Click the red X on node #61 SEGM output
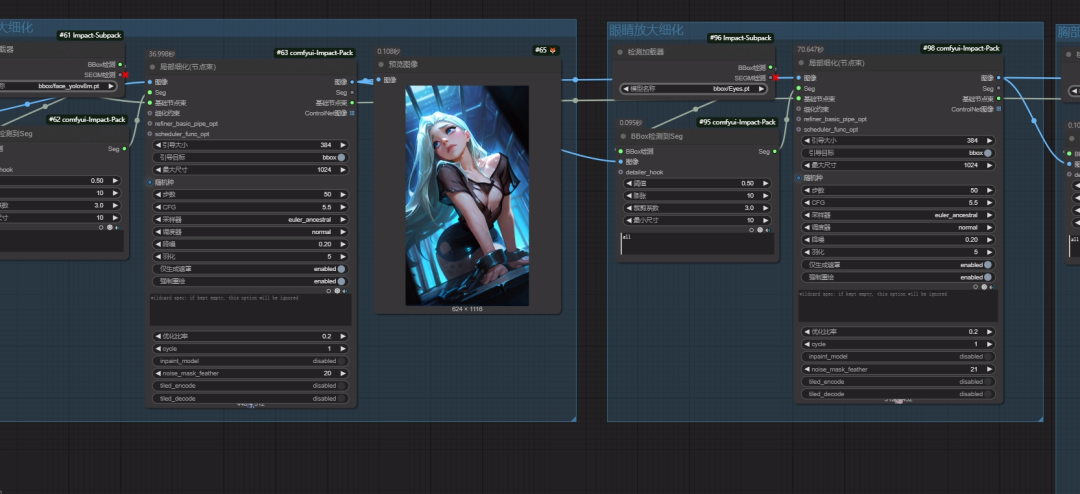Image resolution: width=1080 pixels, height=494 pixels. pyautogui.click(x=125, y=74)
